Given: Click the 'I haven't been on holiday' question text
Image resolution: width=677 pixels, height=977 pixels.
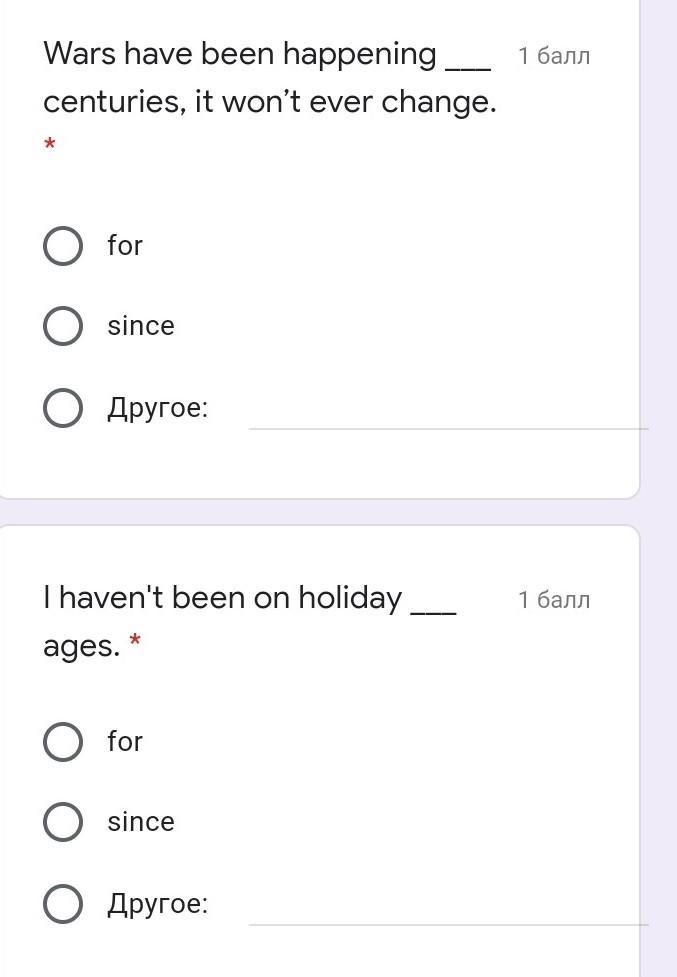Looking at the screenshot, I should click(x=222, y=598).
